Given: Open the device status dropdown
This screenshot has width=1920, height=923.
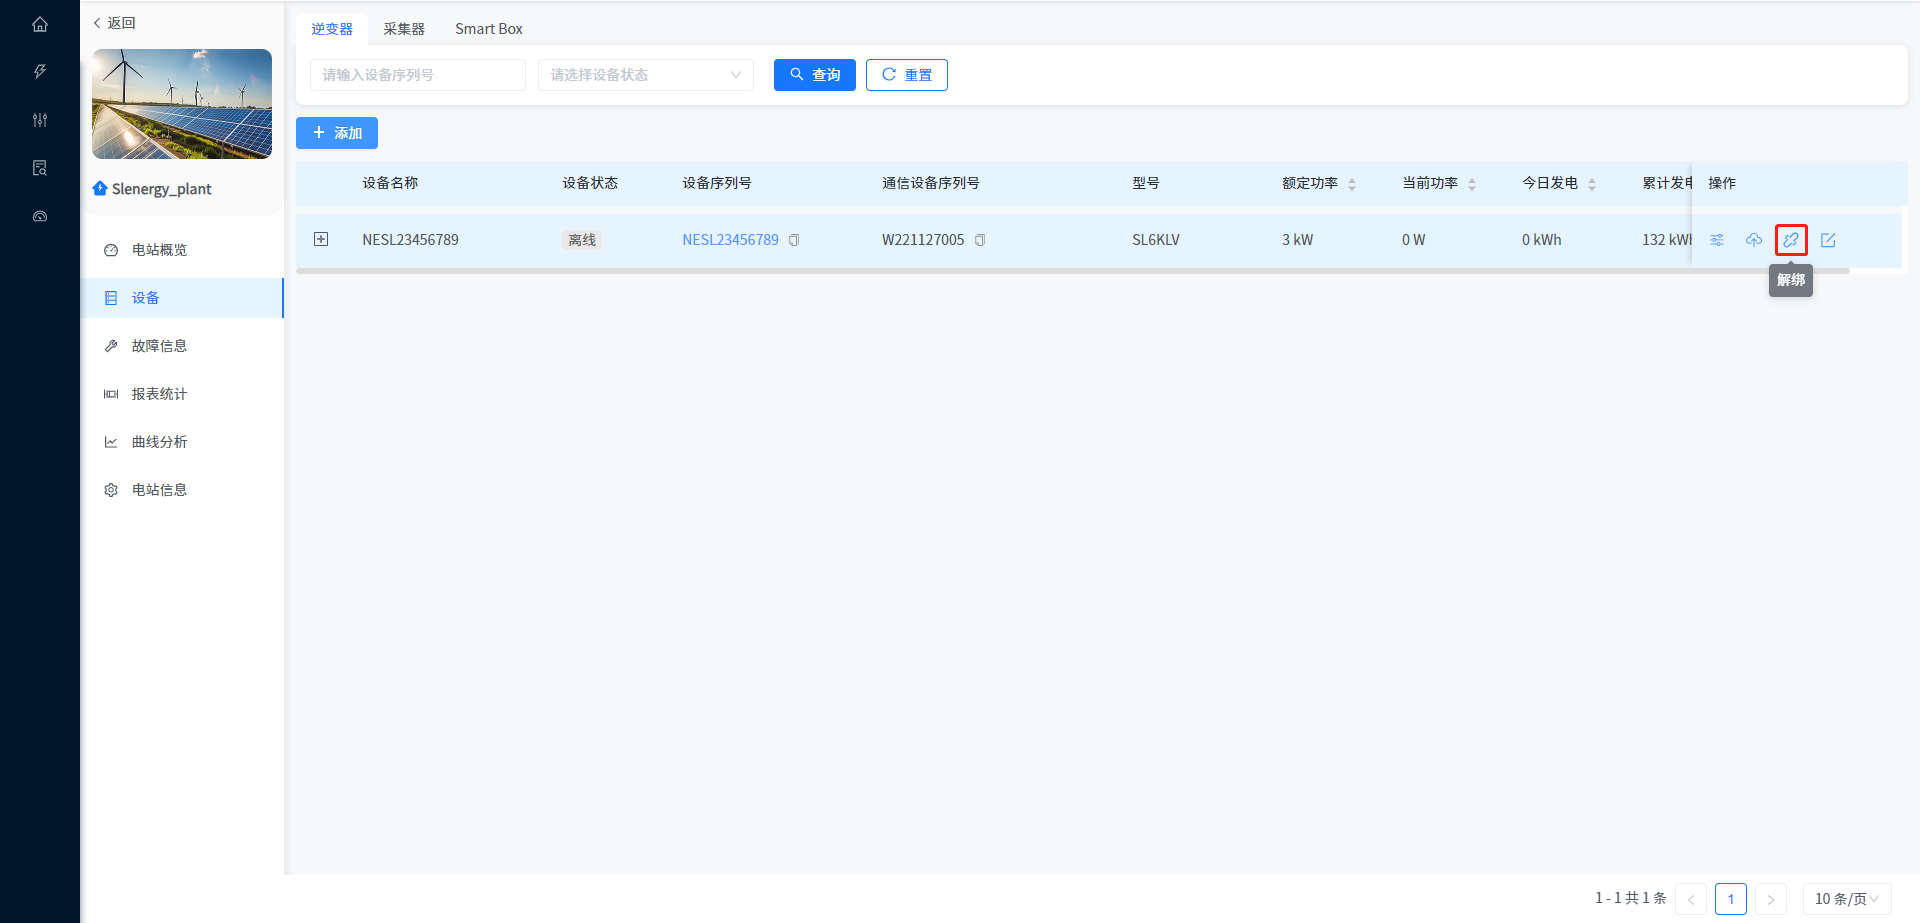Looking at the screenshot, I should coord(645,75).
